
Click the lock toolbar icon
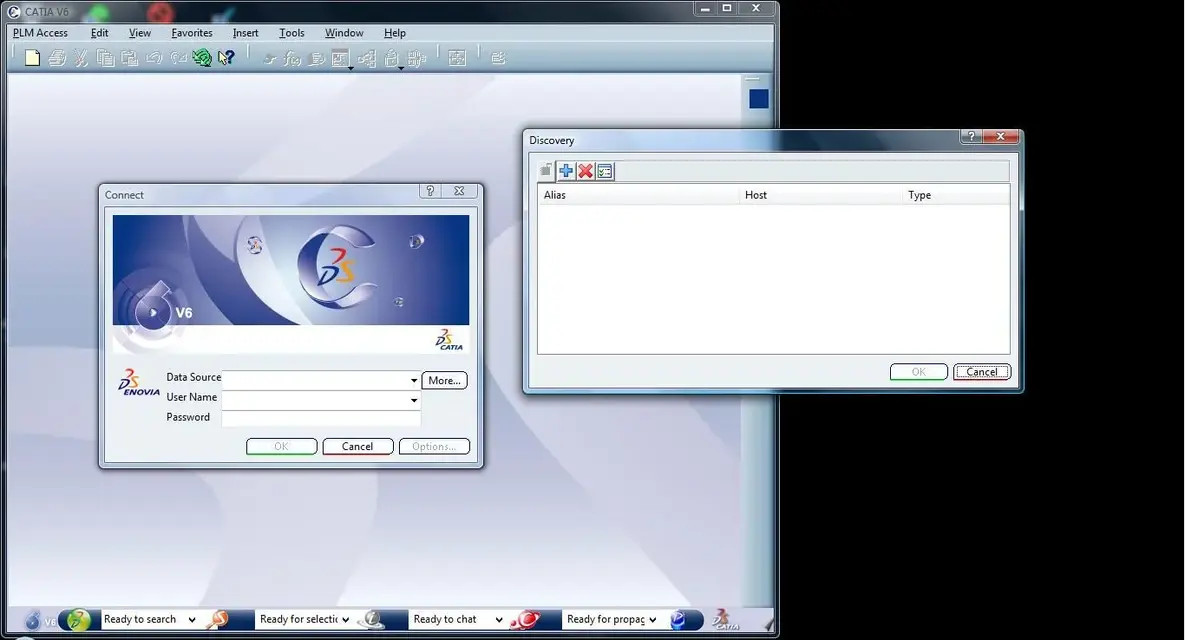click(x=391, y=58)
